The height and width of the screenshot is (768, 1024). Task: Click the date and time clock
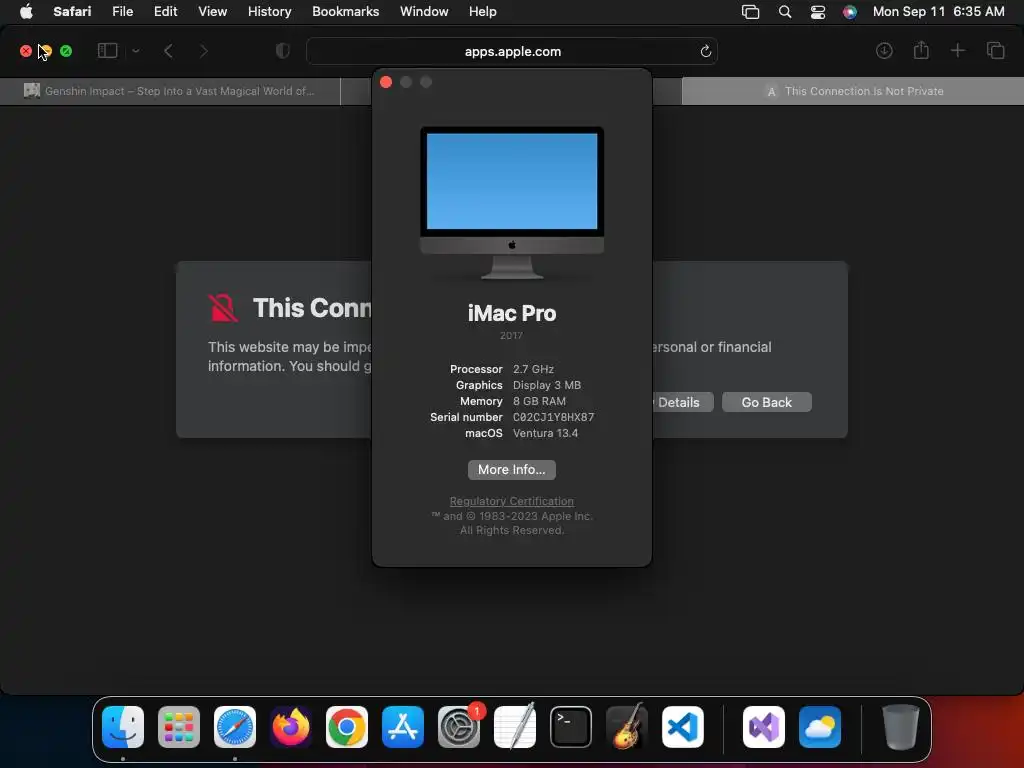938,12
